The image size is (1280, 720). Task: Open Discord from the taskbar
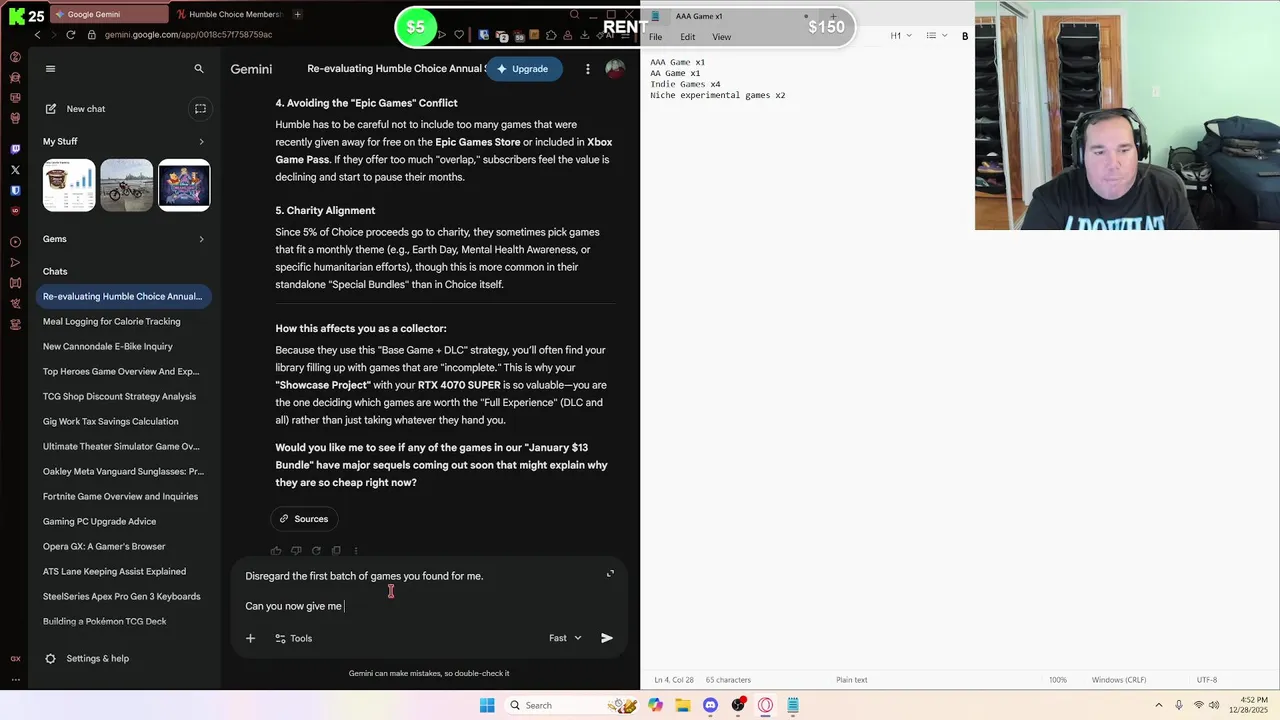tap(710, 705)
